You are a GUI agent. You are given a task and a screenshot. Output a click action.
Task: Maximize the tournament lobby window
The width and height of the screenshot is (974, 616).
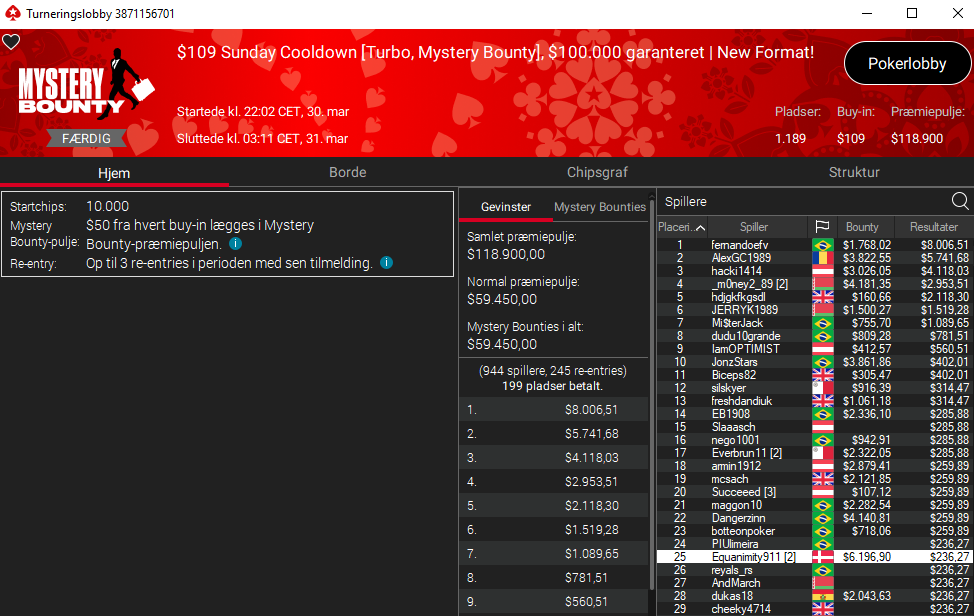coord(912,13)
